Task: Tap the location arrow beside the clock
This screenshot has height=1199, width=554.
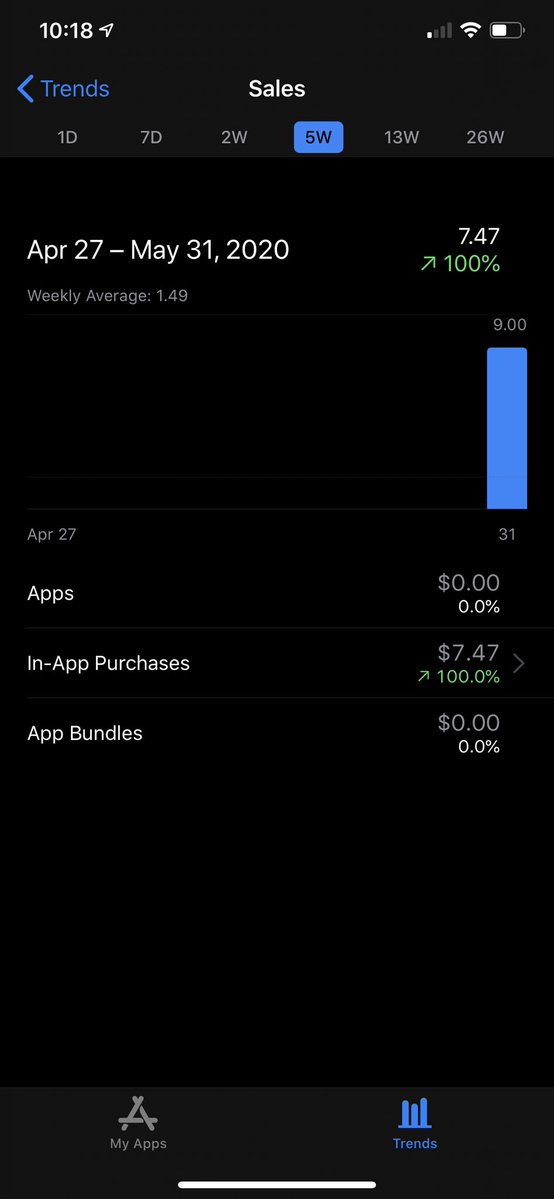Action: point(106,31)
